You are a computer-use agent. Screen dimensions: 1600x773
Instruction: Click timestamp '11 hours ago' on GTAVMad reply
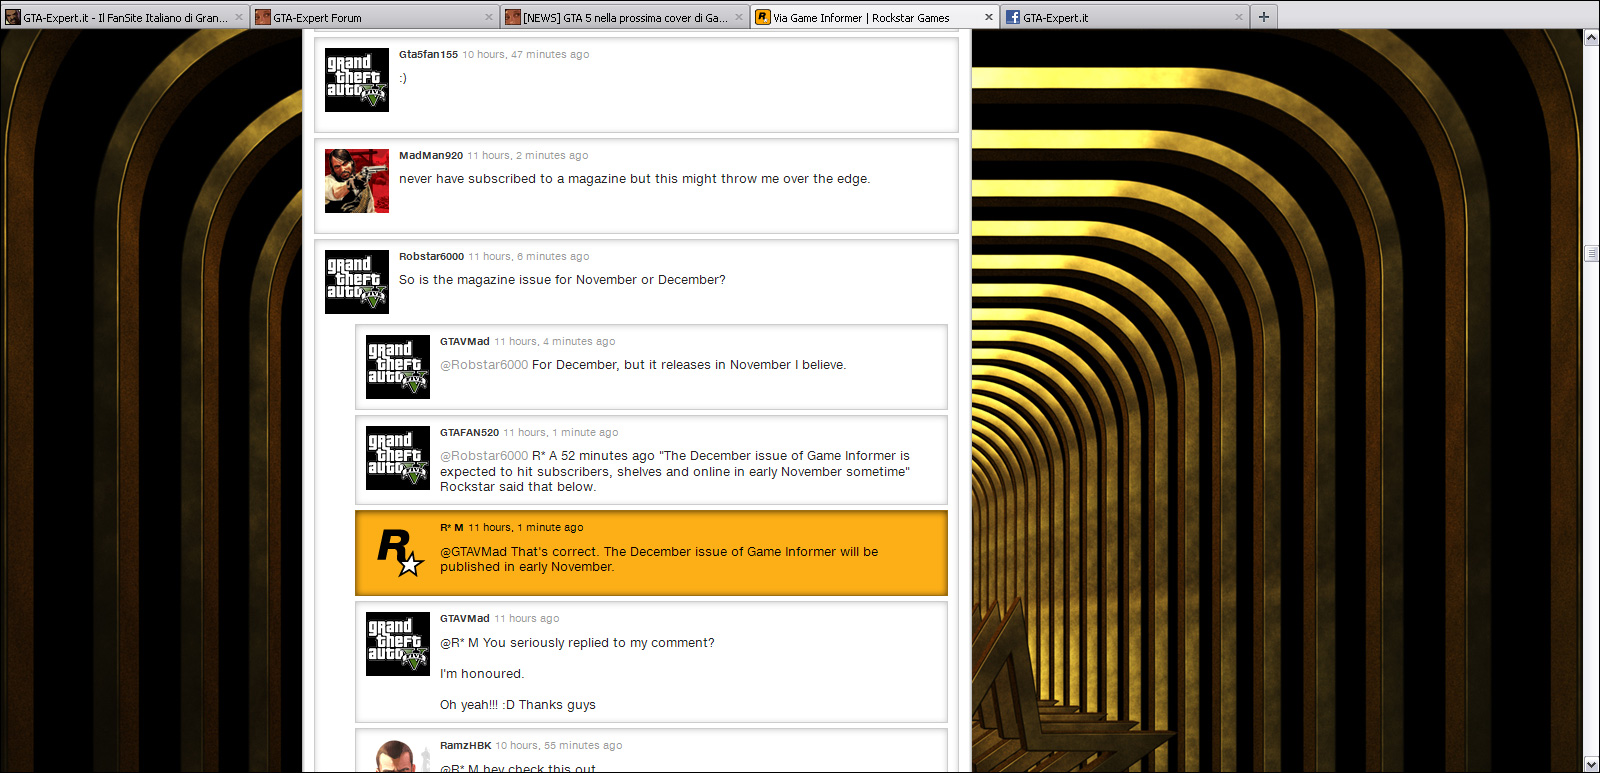pos(526,619)
